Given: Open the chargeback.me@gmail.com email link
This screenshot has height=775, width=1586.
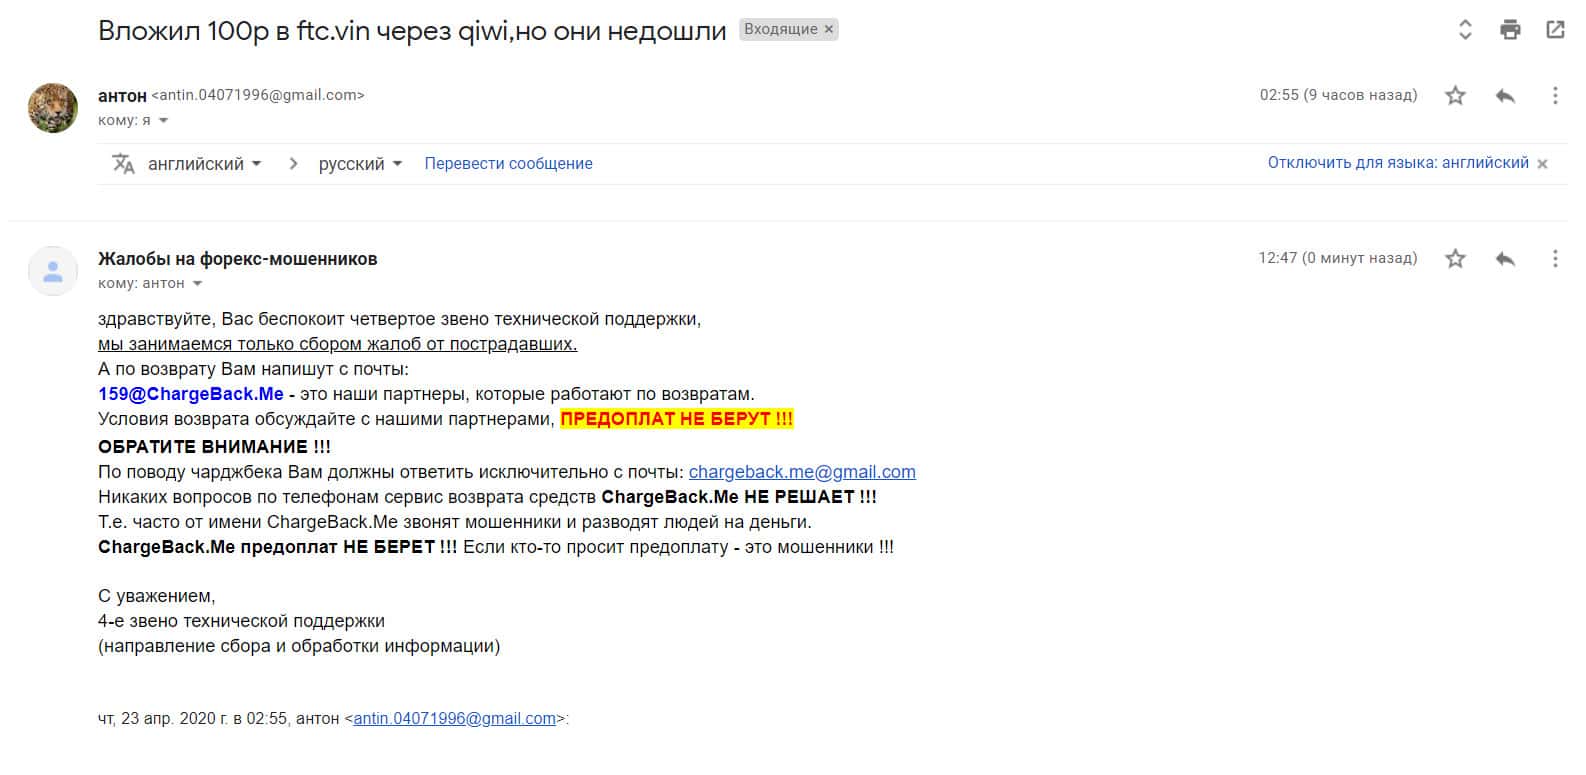Looking at the screenshot, I should (x=802, y=472).
